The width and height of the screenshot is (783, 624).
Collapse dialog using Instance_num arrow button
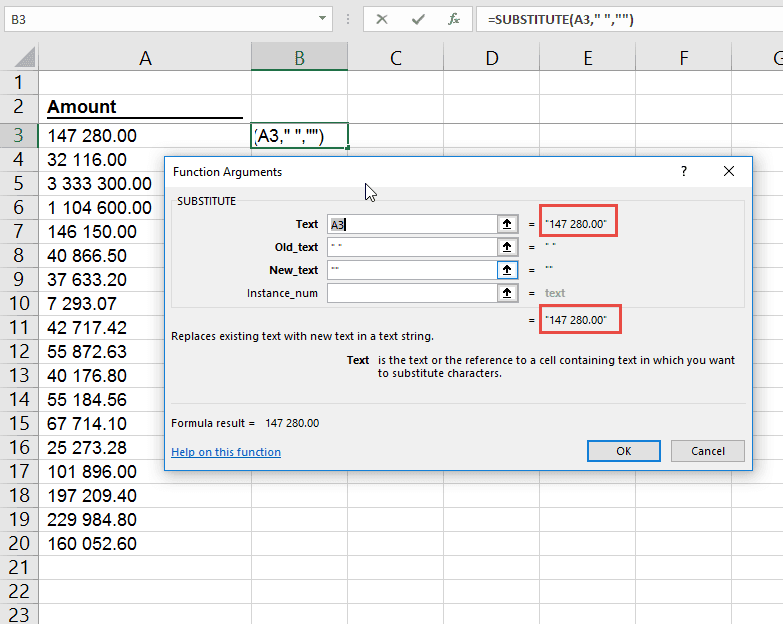click(507, 293)
